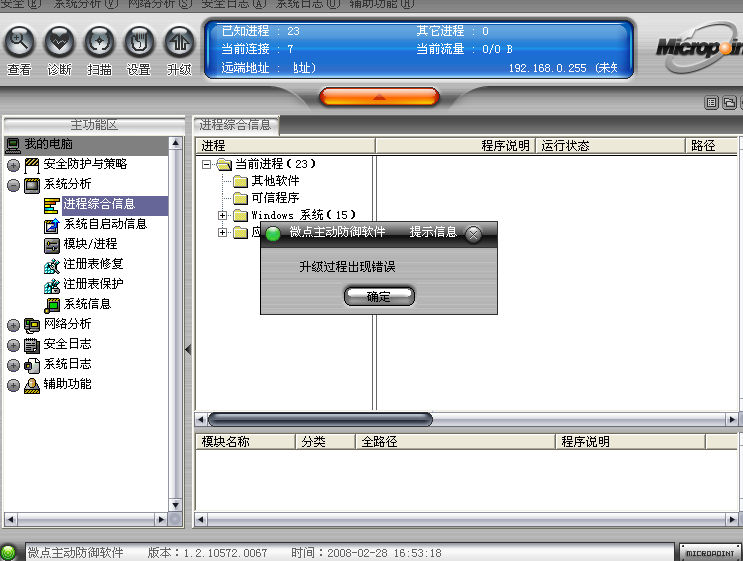Click the 升级 upgrade arrows icon
This screenshot has height=561, width=743.
coord(179,42)
